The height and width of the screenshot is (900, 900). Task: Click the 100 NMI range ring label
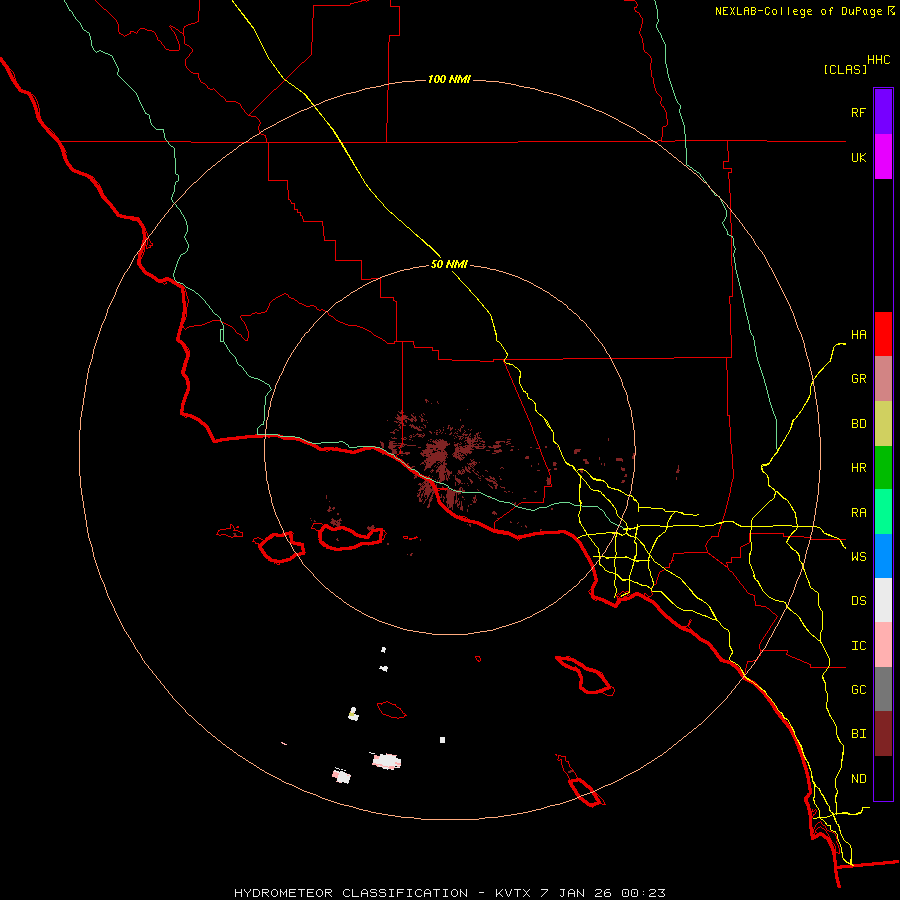click(449, 79)
